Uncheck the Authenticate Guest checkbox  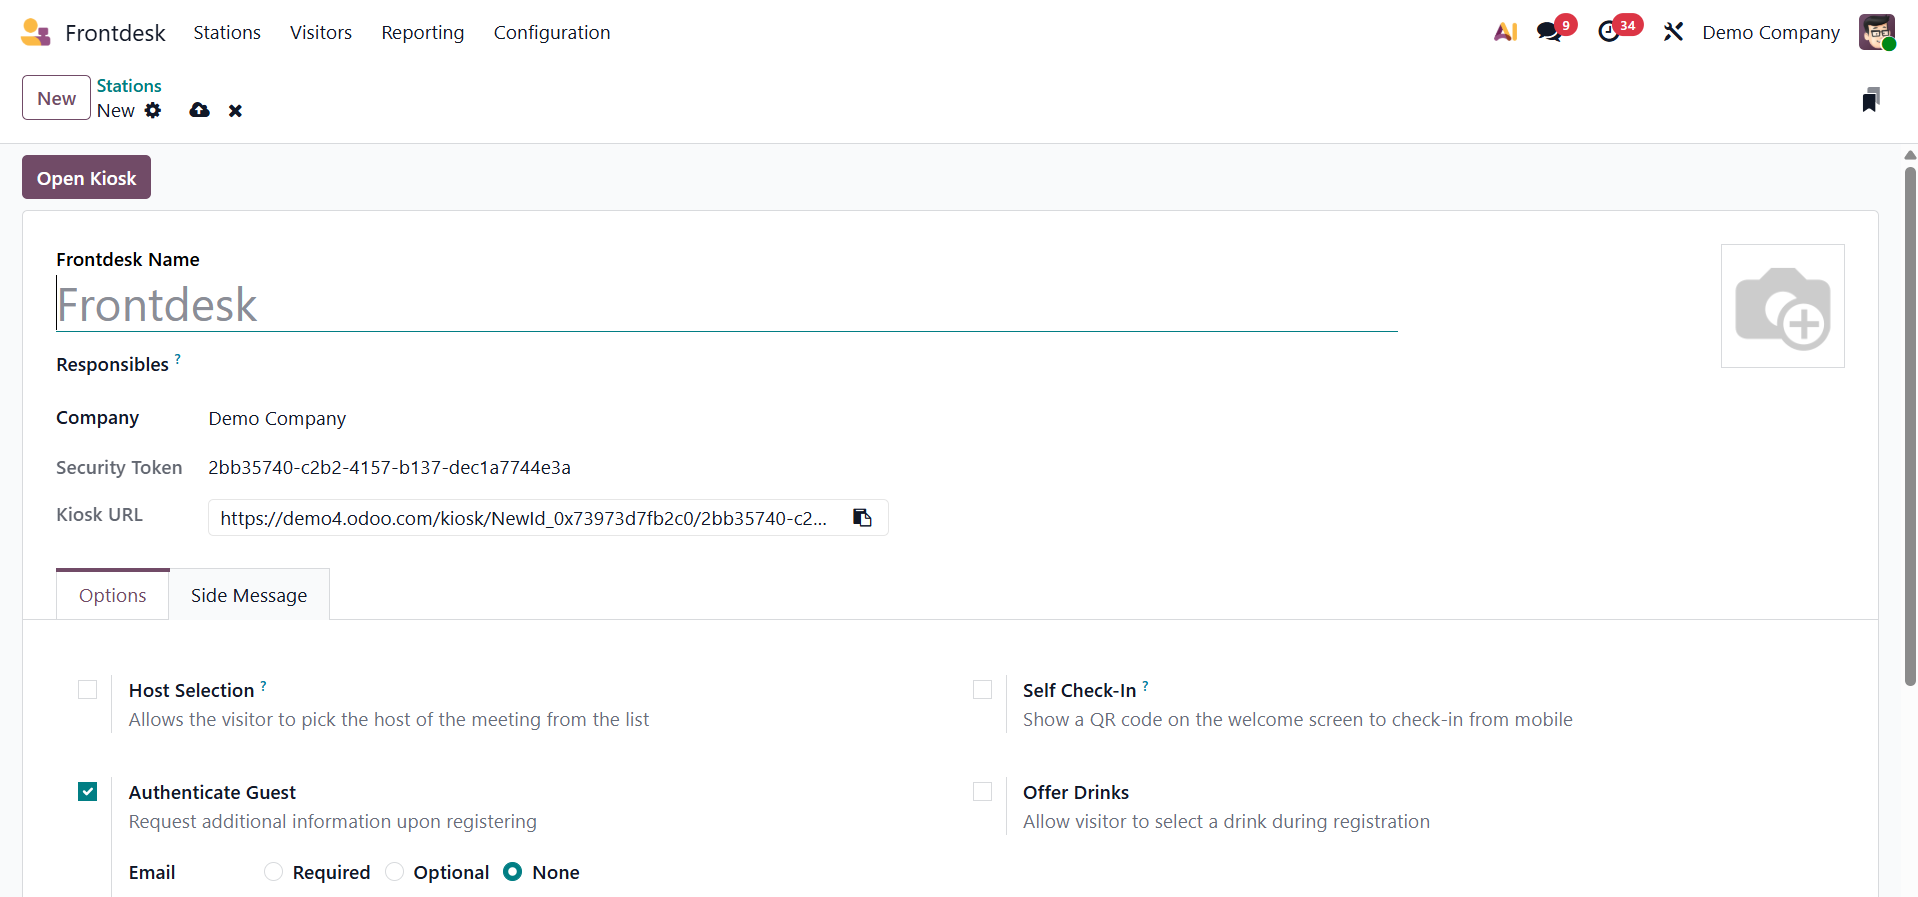pos(88,792)
